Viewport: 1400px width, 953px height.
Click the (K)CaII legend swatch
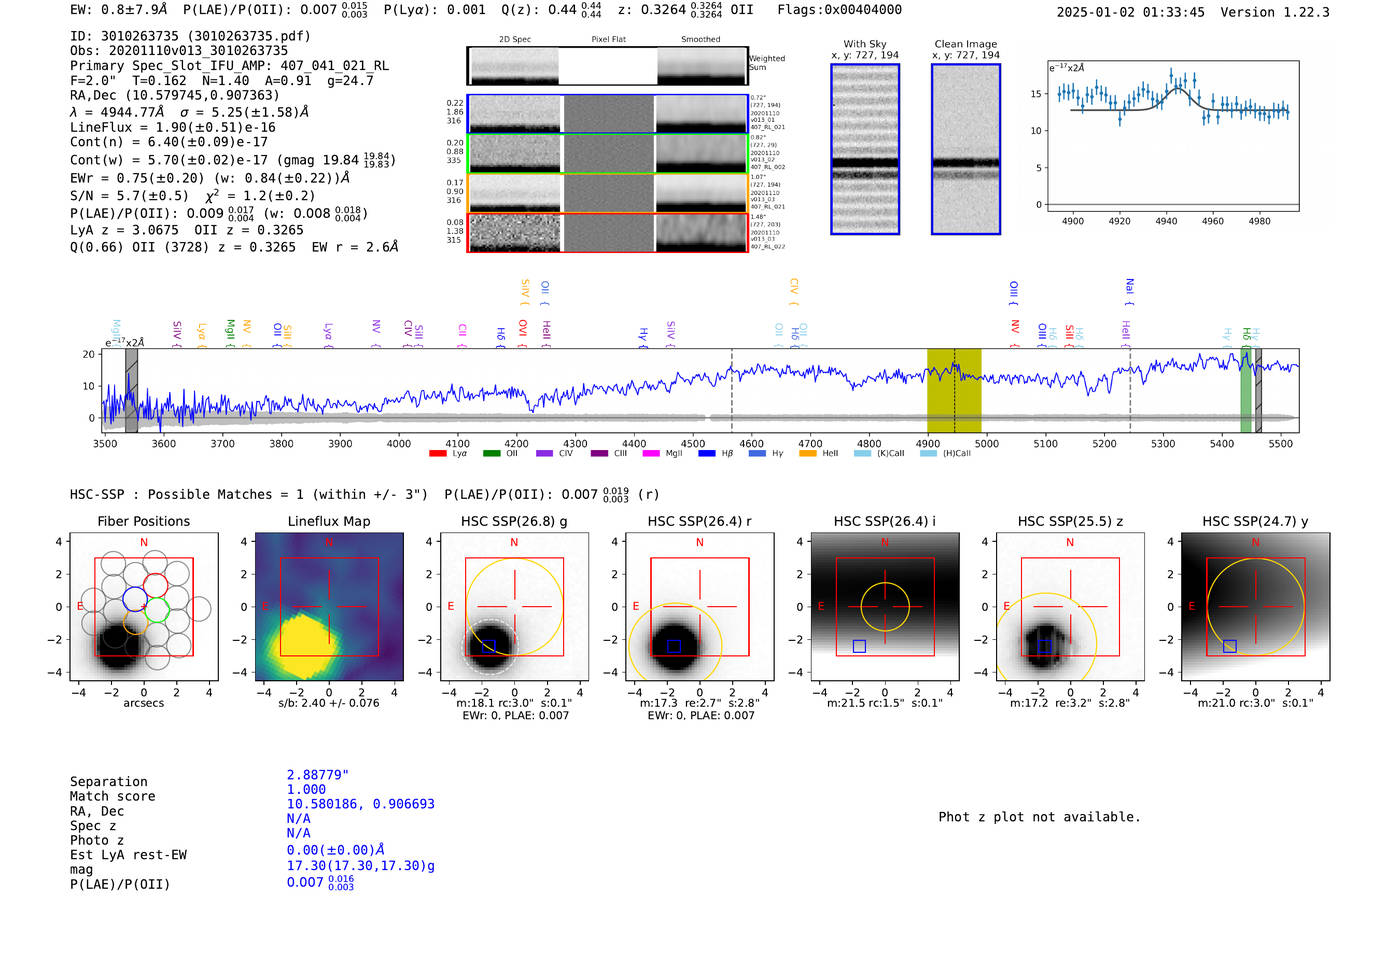point(862,454)
